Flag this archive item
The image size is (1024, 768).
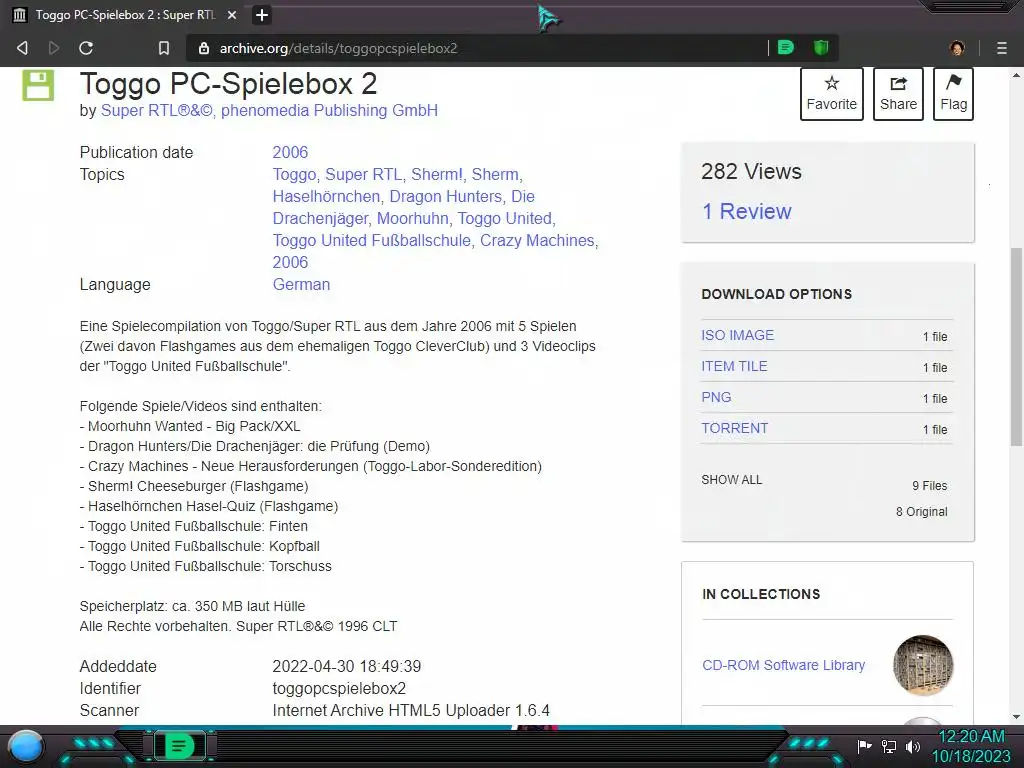(953, 94)
